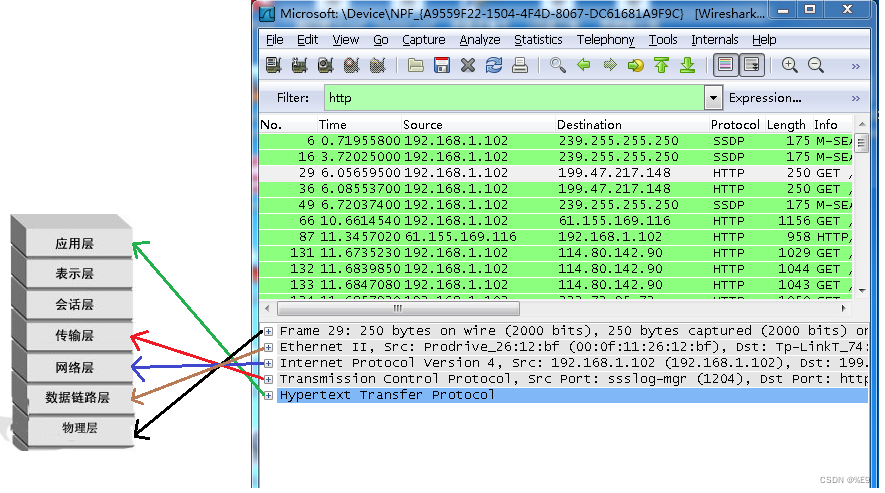This screenshot has height=493, width=885.
Task: Sort by the Info column header
Action: [x=833, y=125]
